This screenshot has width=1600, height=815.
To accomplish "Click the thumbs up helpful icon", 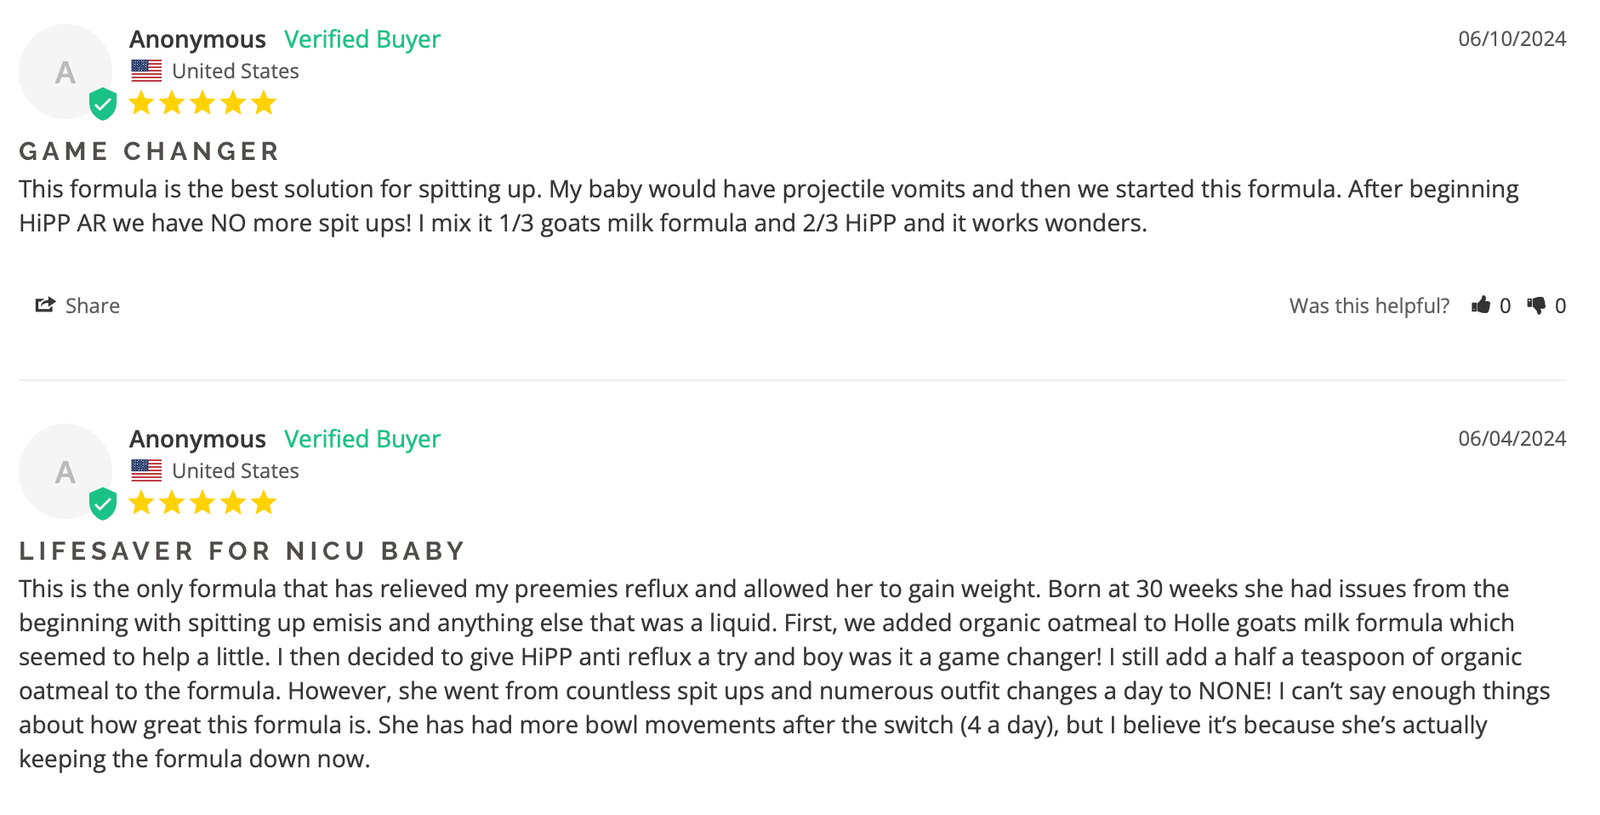I will 1481,305.
